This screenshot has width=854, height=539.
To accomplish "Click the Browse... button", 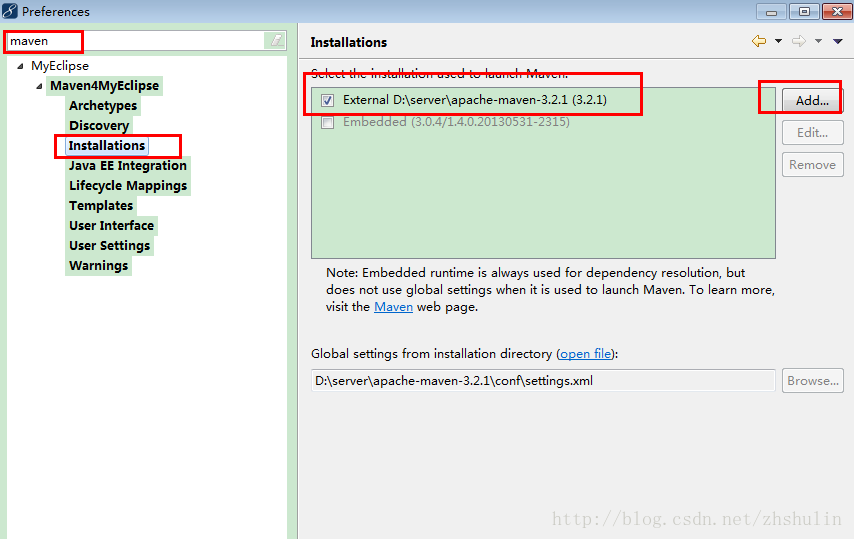I will (x=813, y=381).
